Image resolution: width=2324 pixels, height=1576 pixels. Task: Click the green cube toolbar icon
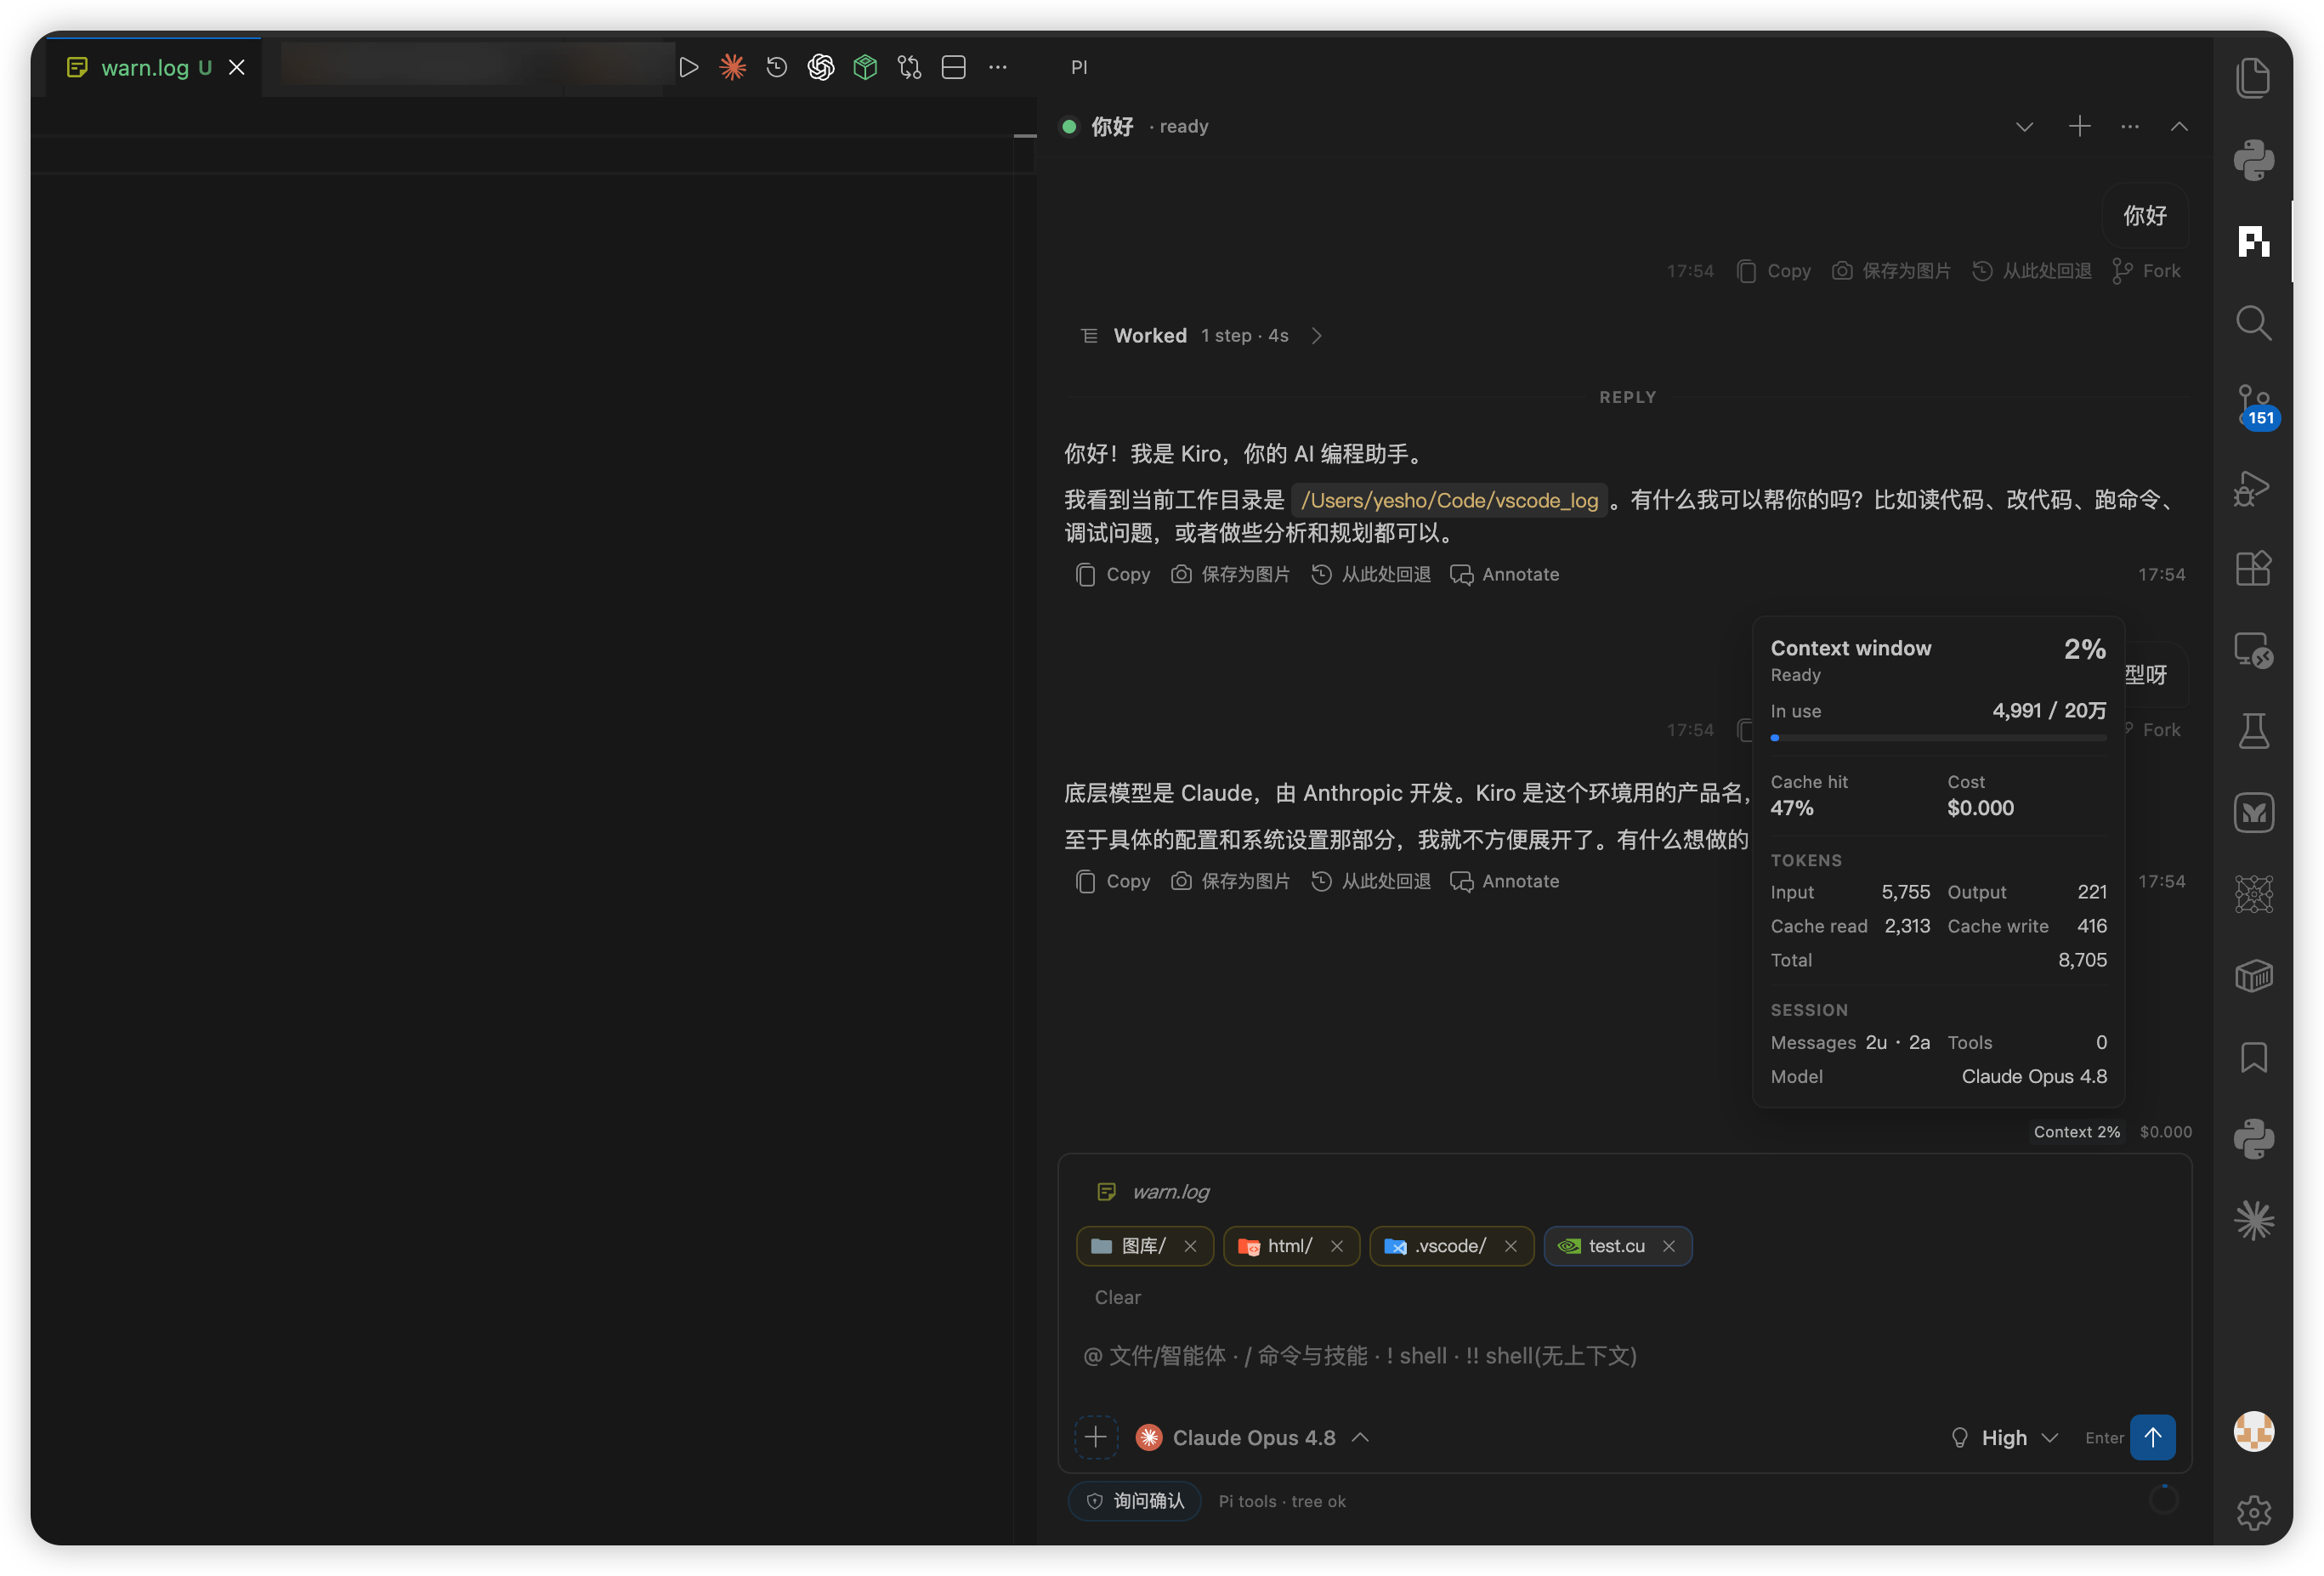(865, 67)
